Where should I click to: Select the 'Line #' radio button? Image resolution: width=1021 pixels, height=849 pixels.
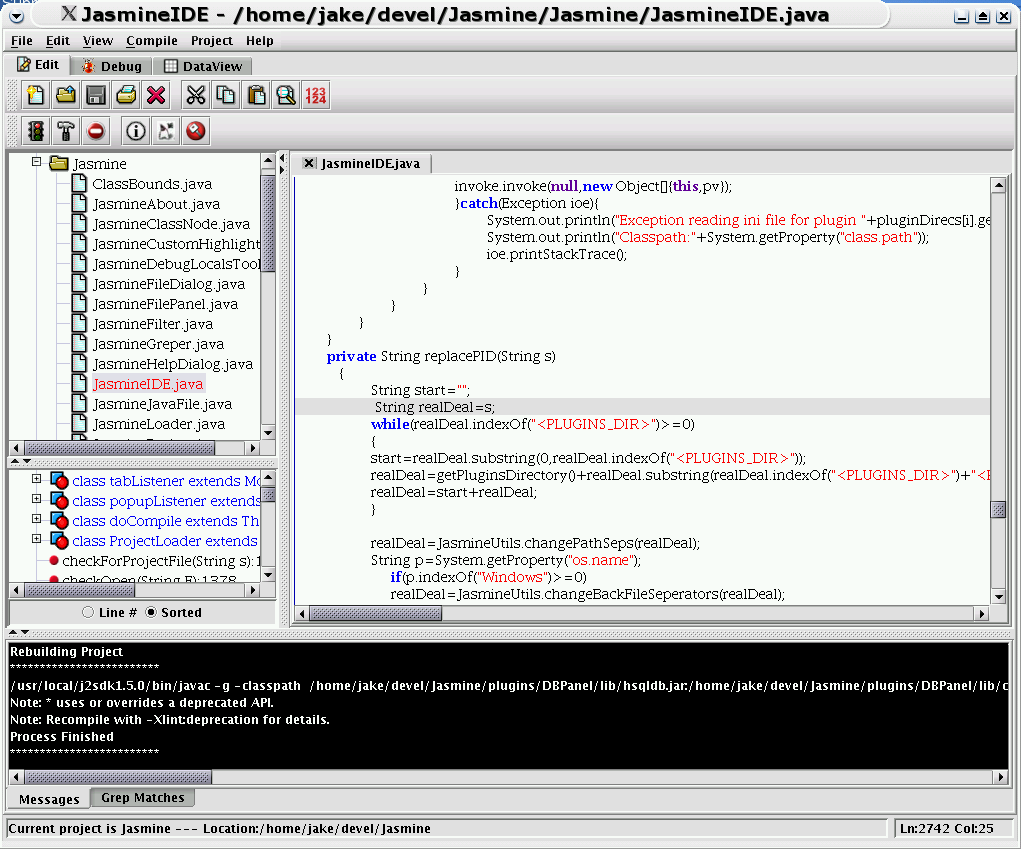90,612
